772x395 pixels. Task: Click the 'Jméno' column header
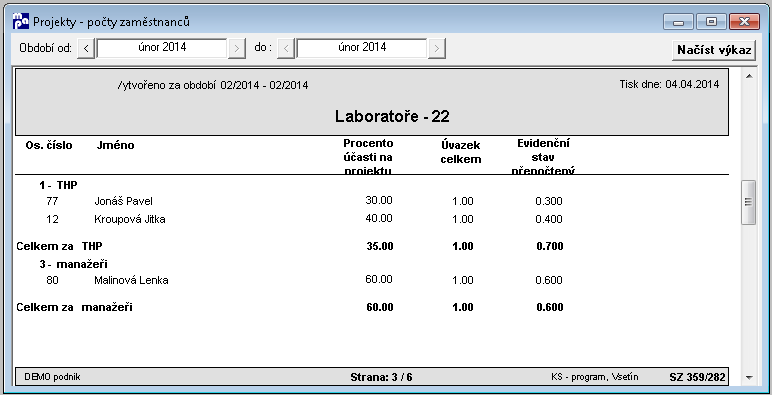(115, 145)
